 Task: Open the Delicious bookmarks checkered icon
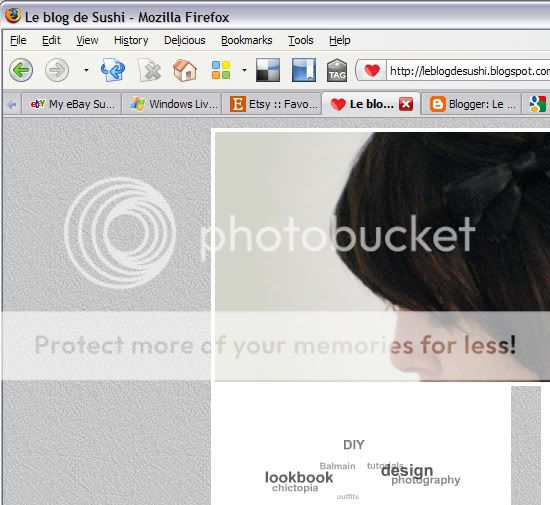point(268,70)
